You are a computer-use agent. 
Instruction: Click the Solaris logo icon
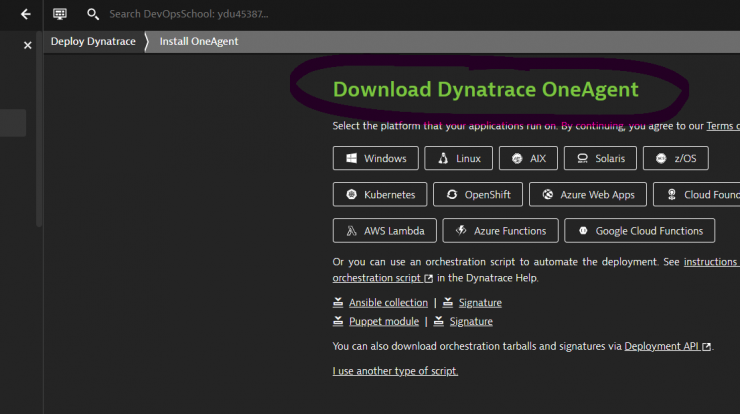(x=582, y=158)
